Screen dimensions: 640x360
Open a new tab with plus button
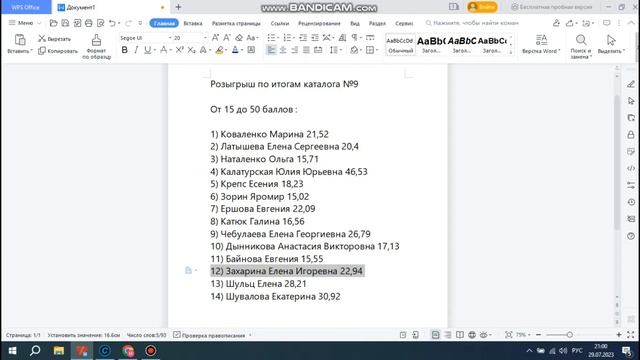[178, 7]
